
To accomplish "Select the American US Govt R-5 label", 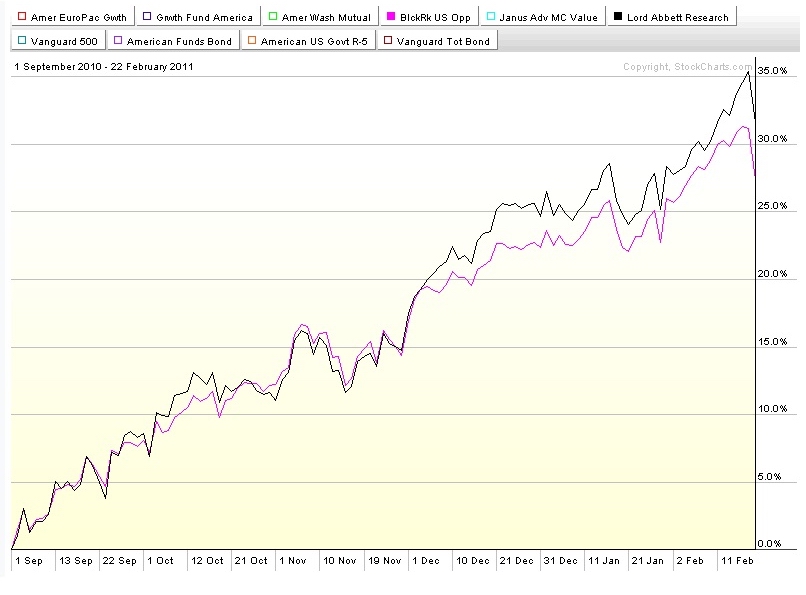I will click(315, 42).
